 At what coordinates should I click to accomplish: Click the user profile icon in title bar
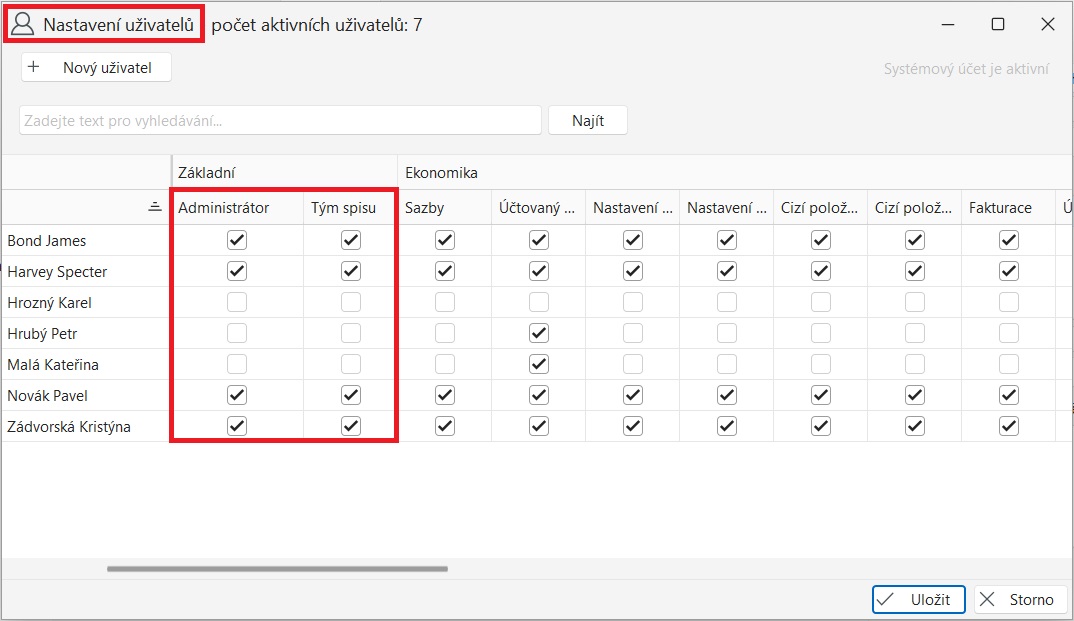[22, 25]
